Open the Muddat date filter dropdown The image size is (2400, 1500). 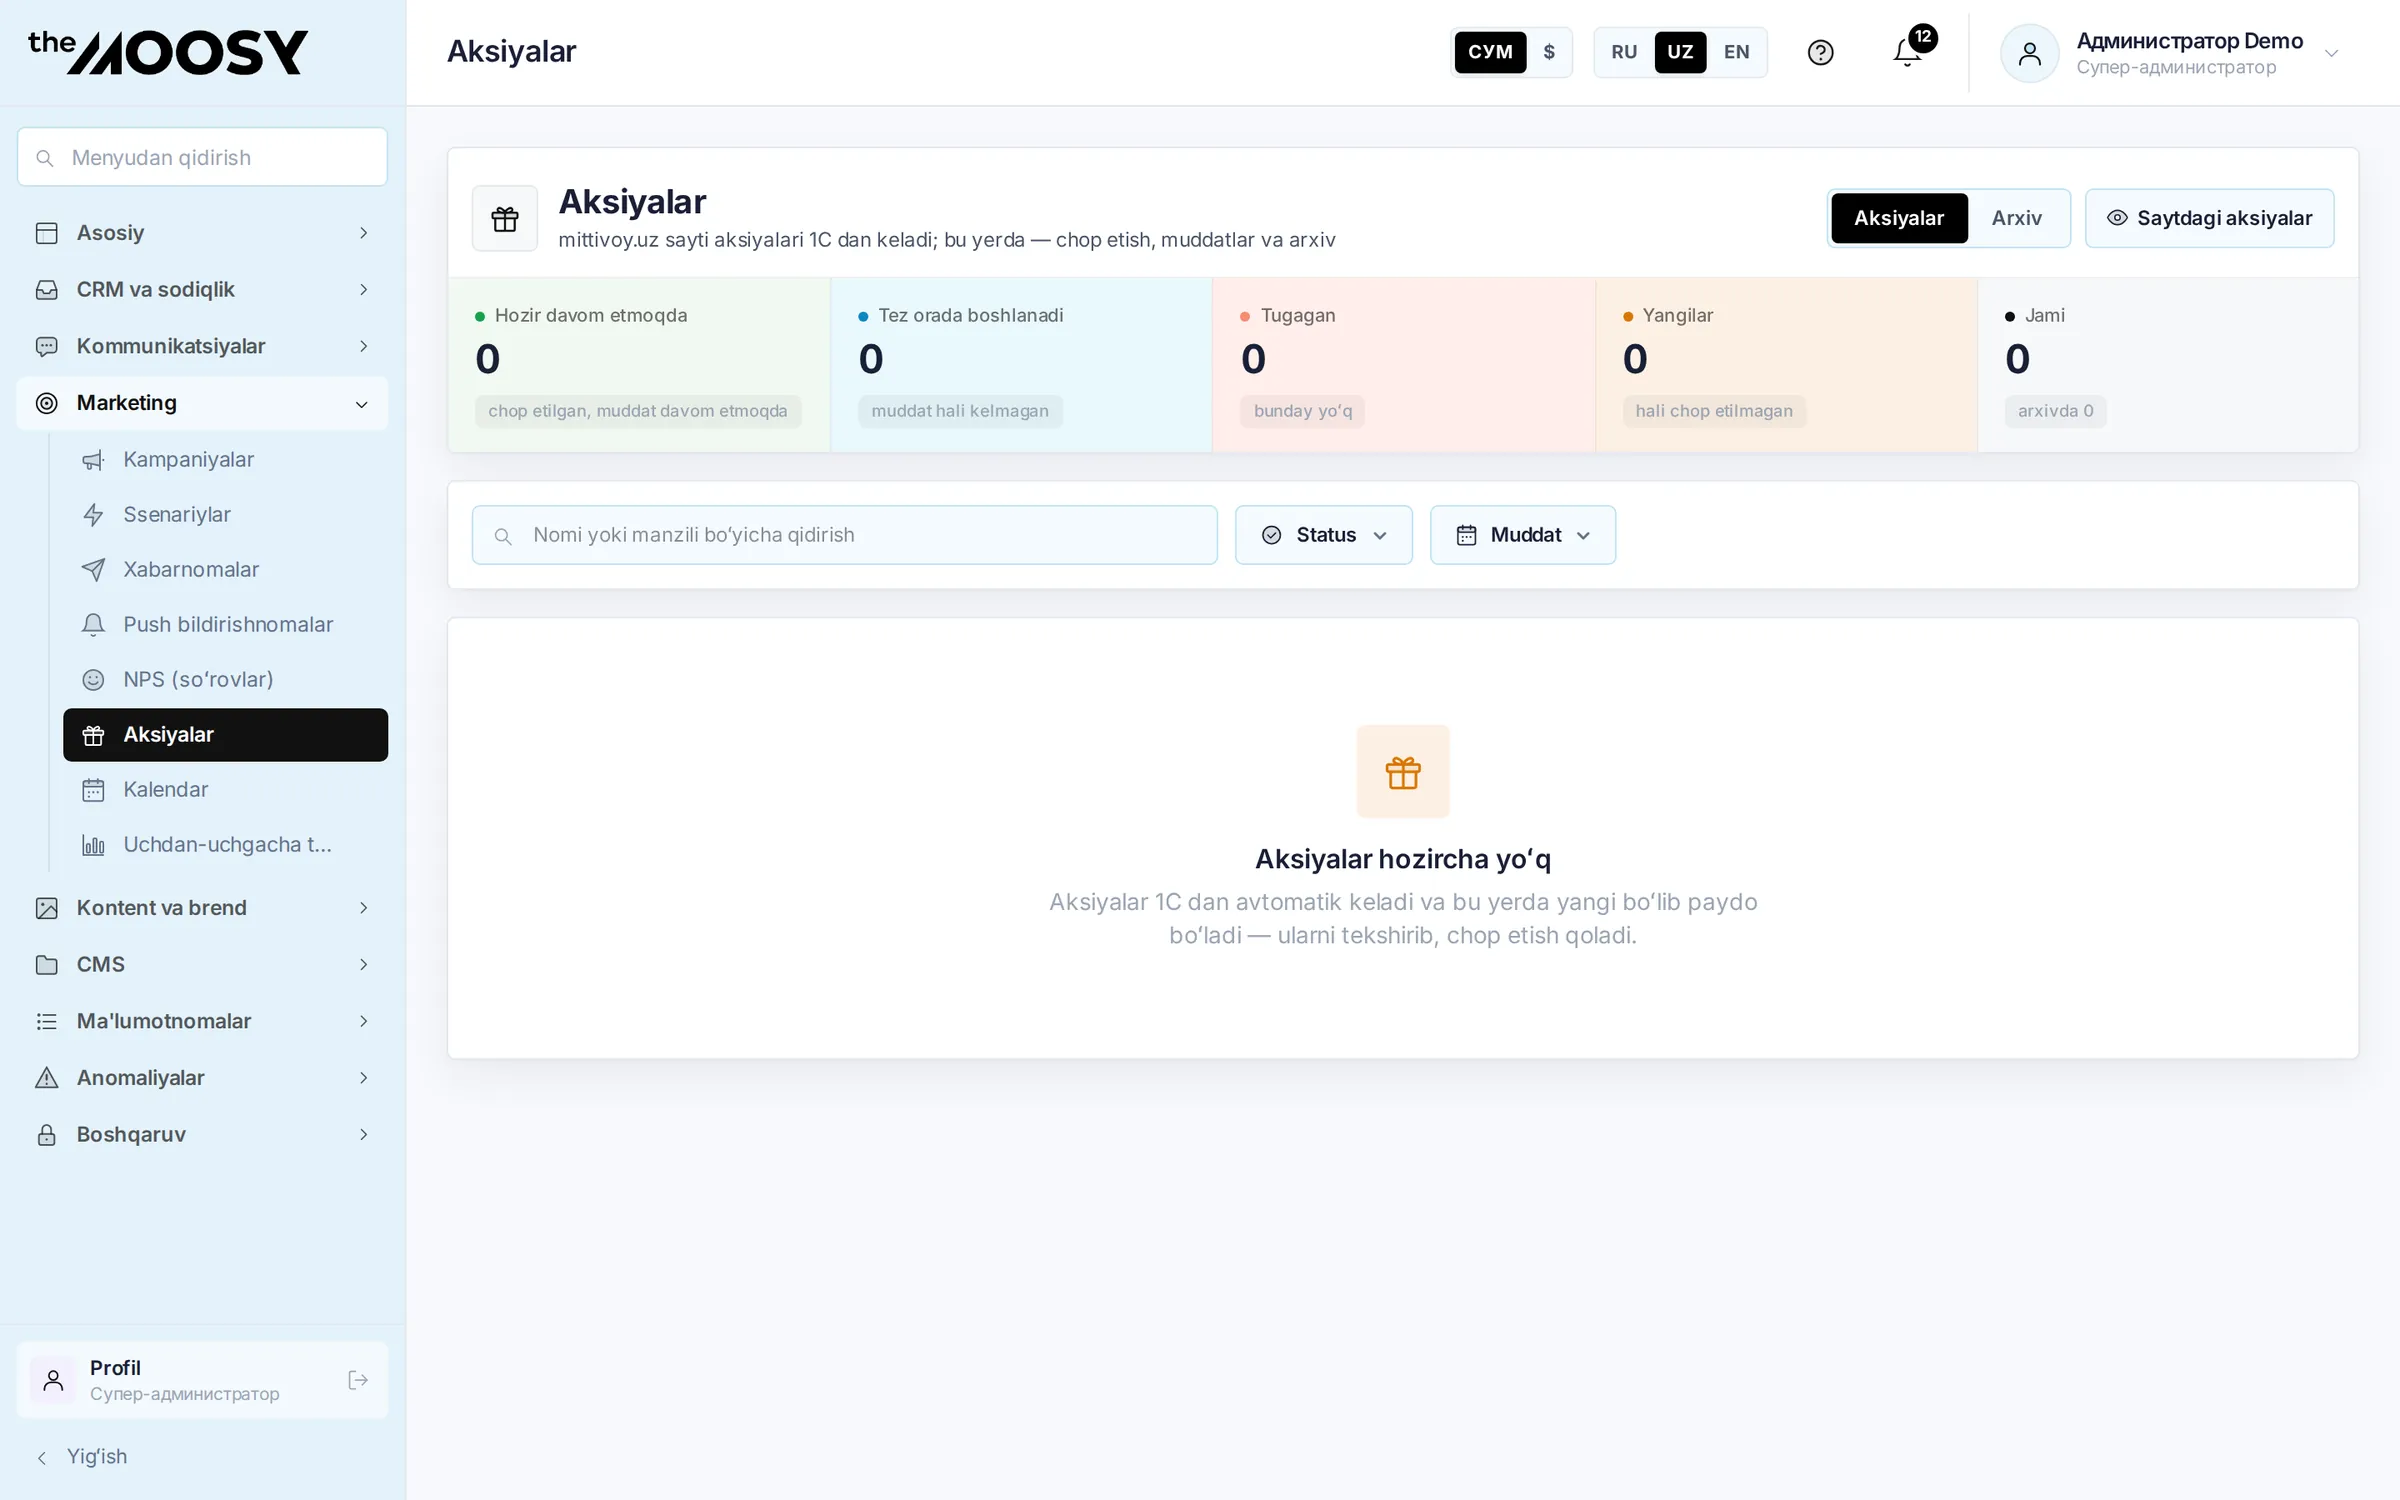pyautogui.click(x=1522, y=535)
